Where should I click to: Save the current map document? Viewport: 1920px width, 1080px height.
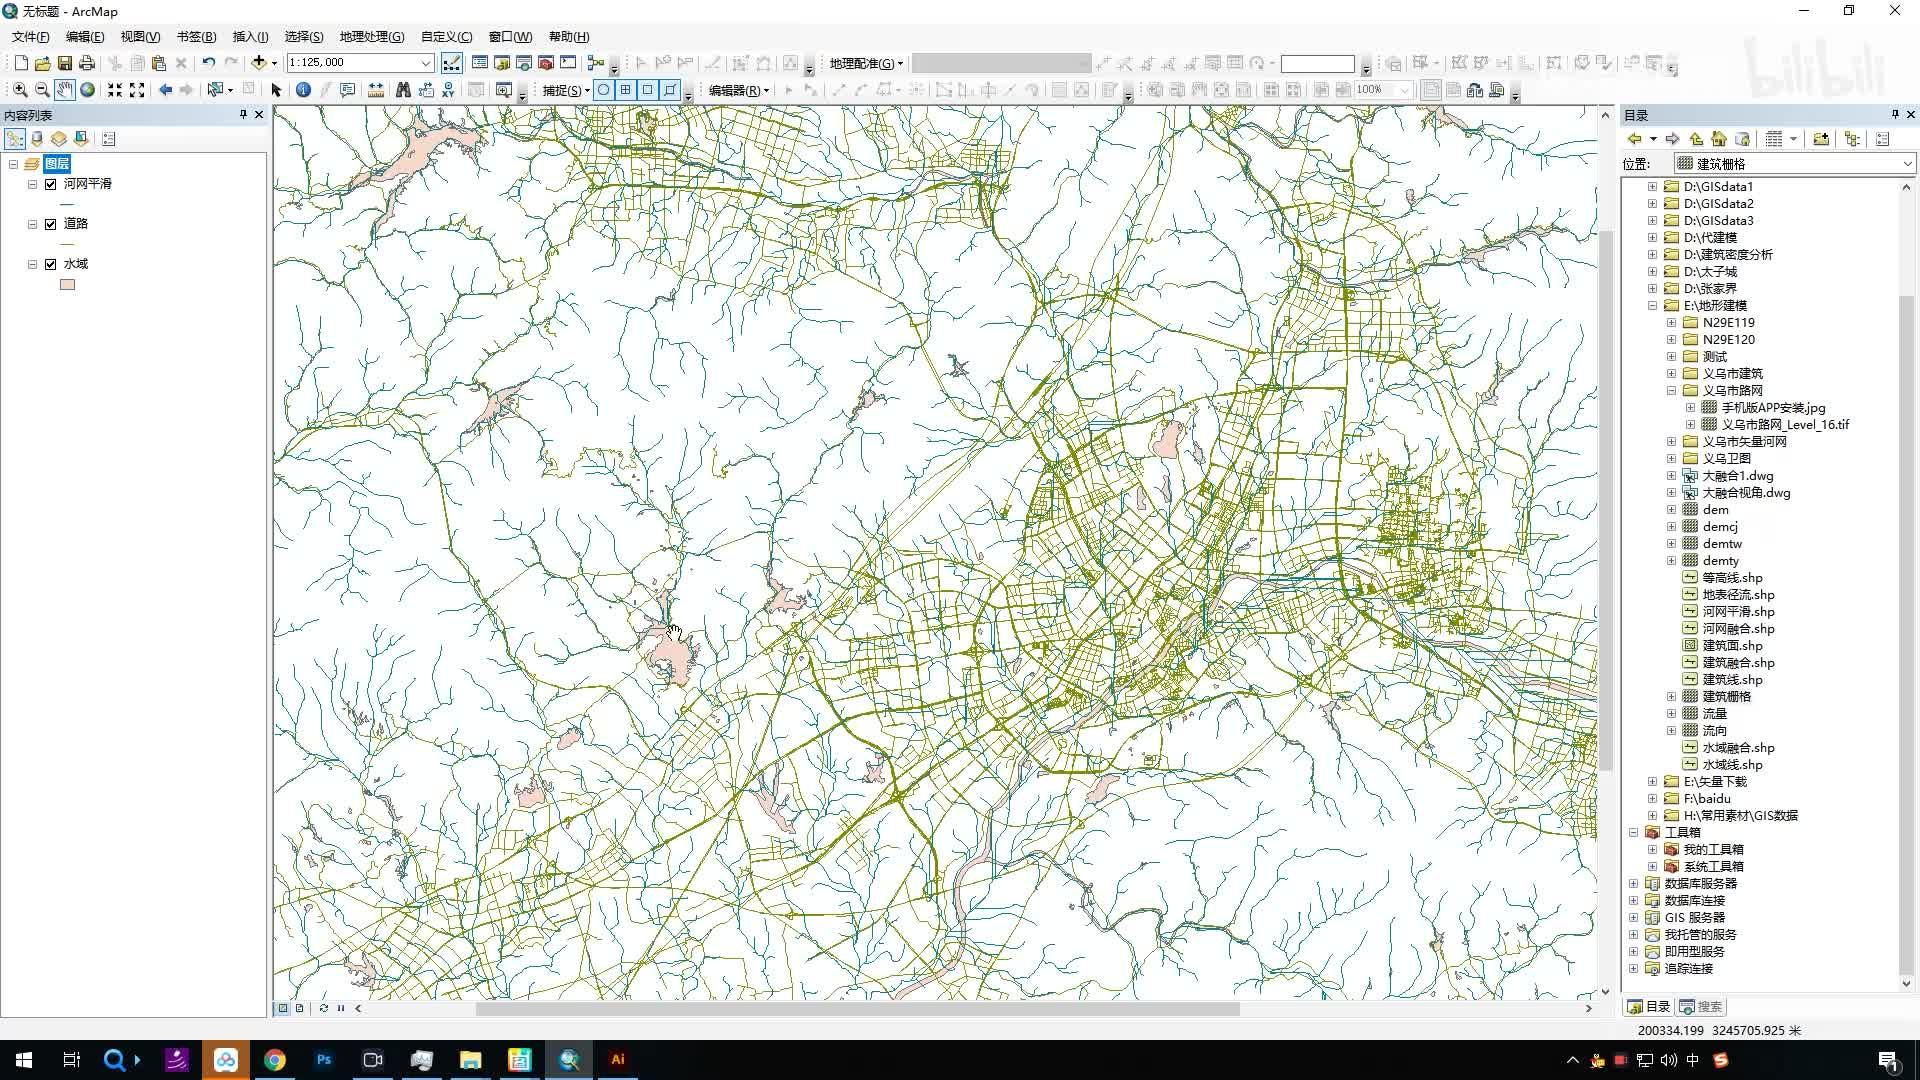coord(65,63)
